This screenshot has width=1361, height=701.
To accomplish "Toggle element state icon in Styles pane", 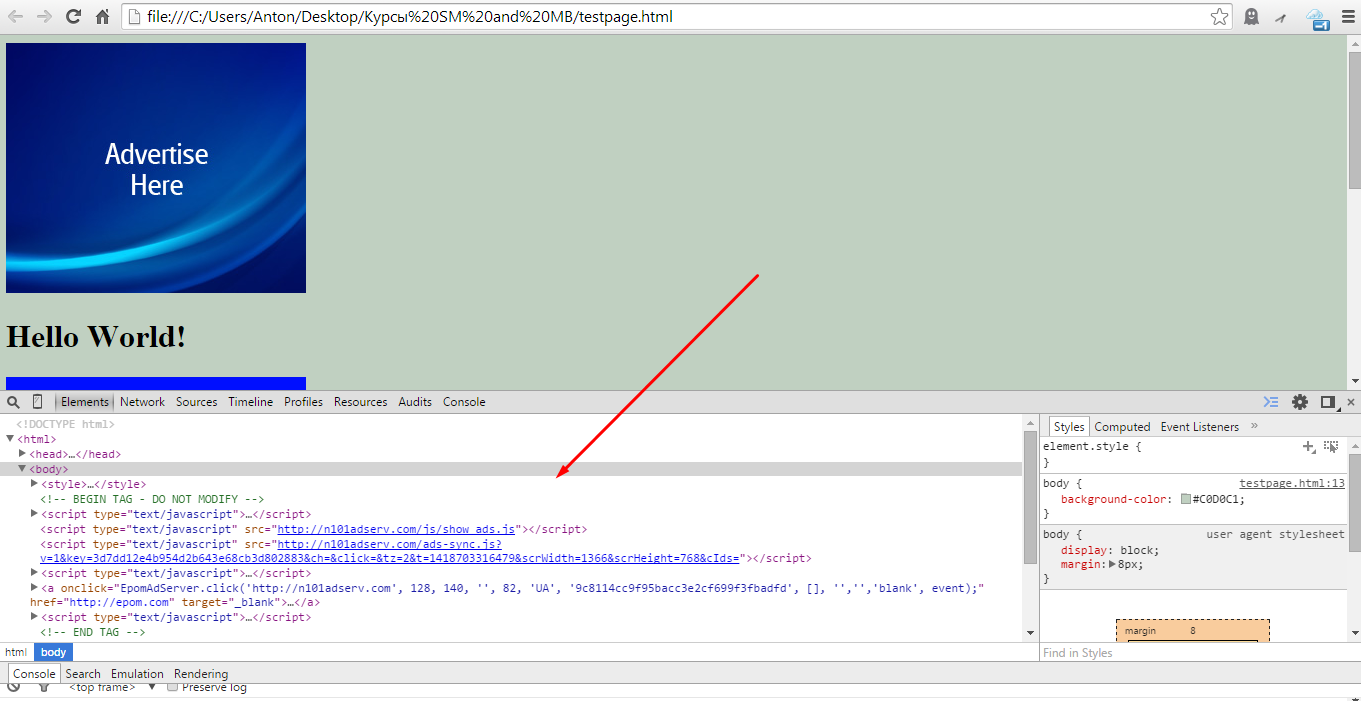I will pyautogui.click(x=1331, y=446).
